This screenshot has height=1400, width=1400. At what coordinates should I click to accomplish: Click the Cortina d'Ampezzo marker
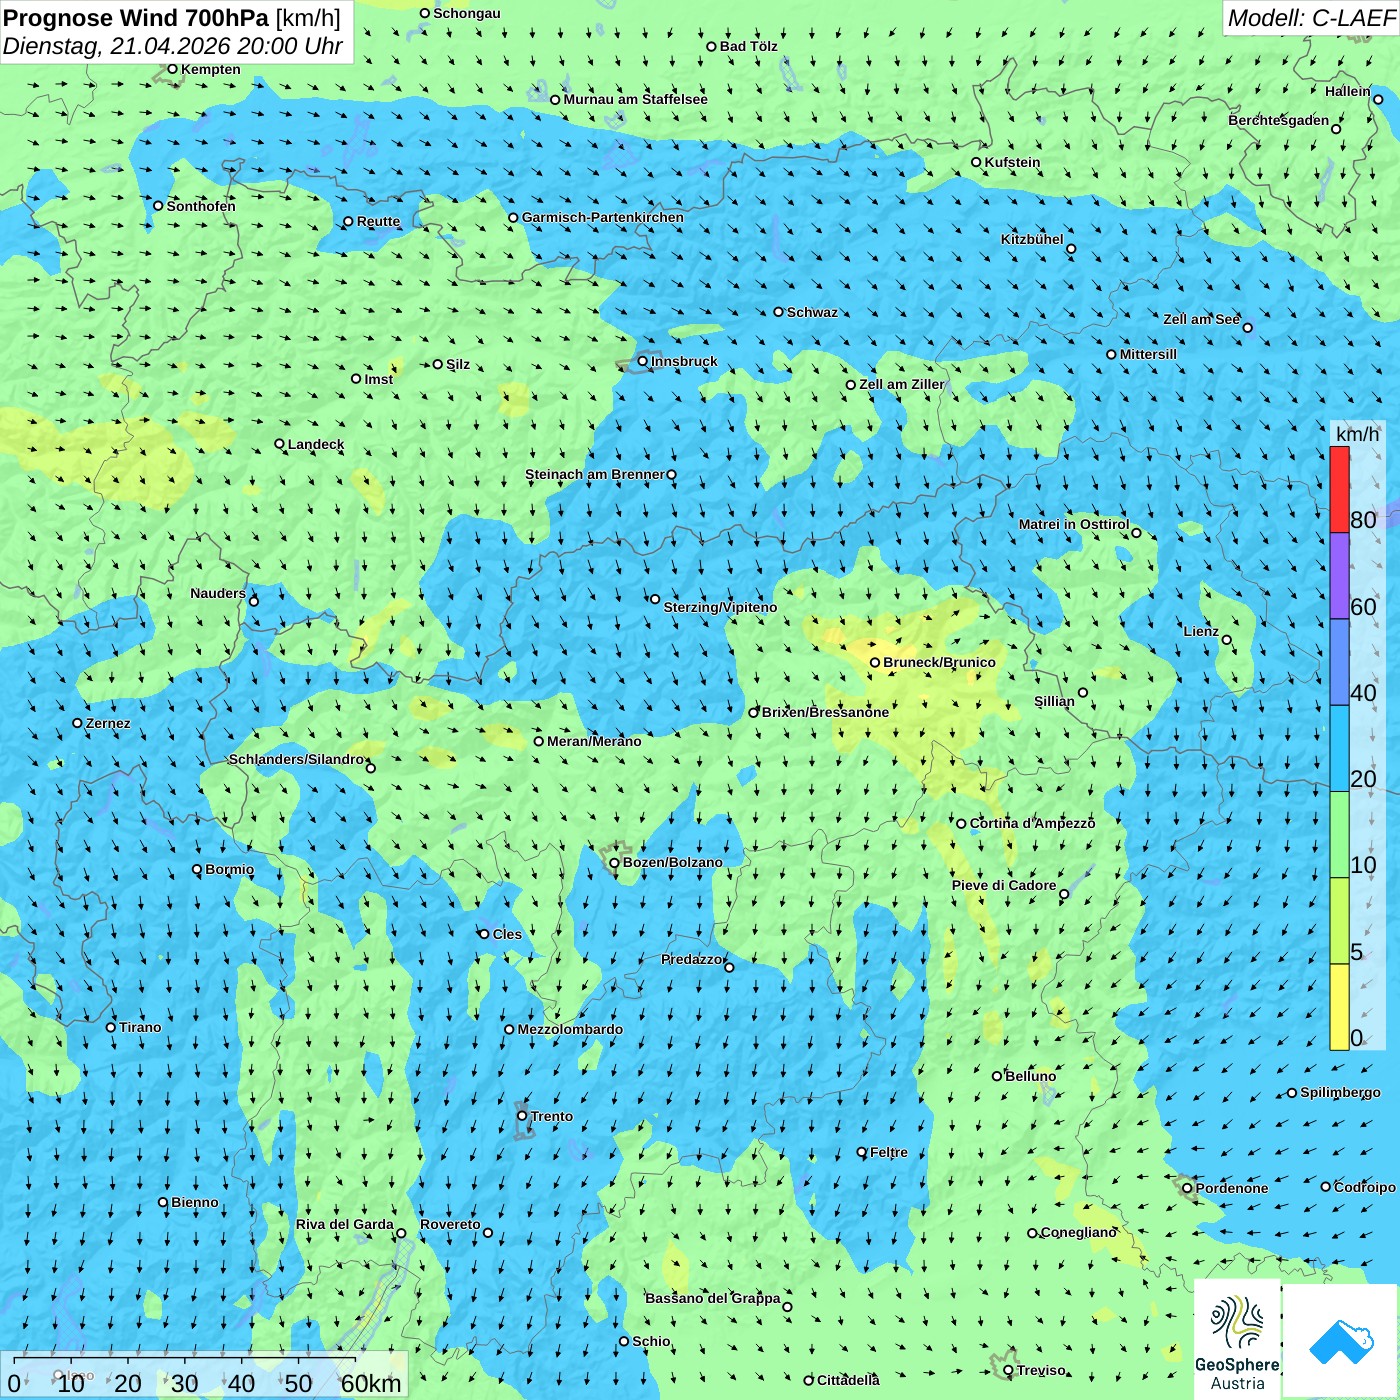click(961, 824)
